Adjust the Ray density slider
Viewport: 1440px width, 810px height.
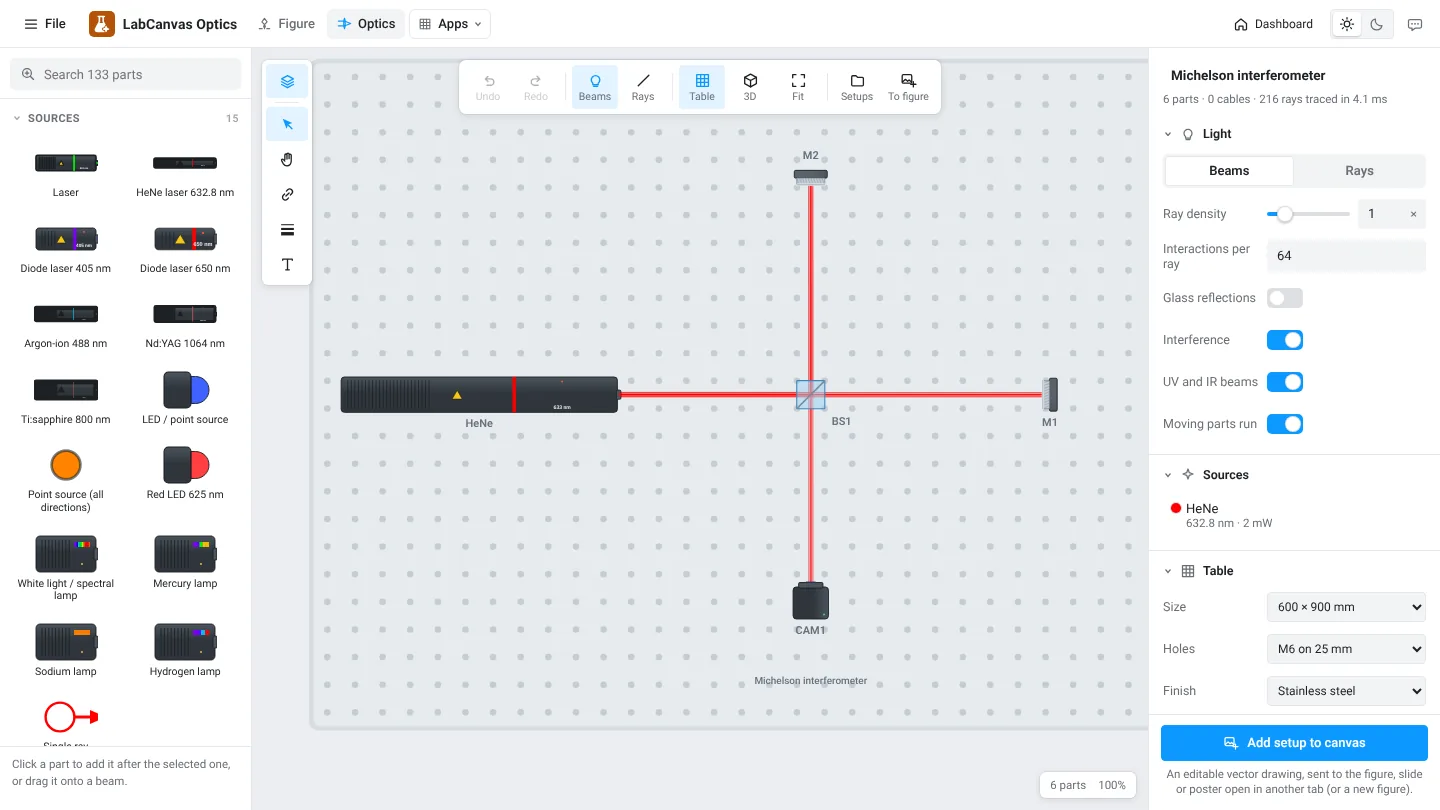(1308, 214)
